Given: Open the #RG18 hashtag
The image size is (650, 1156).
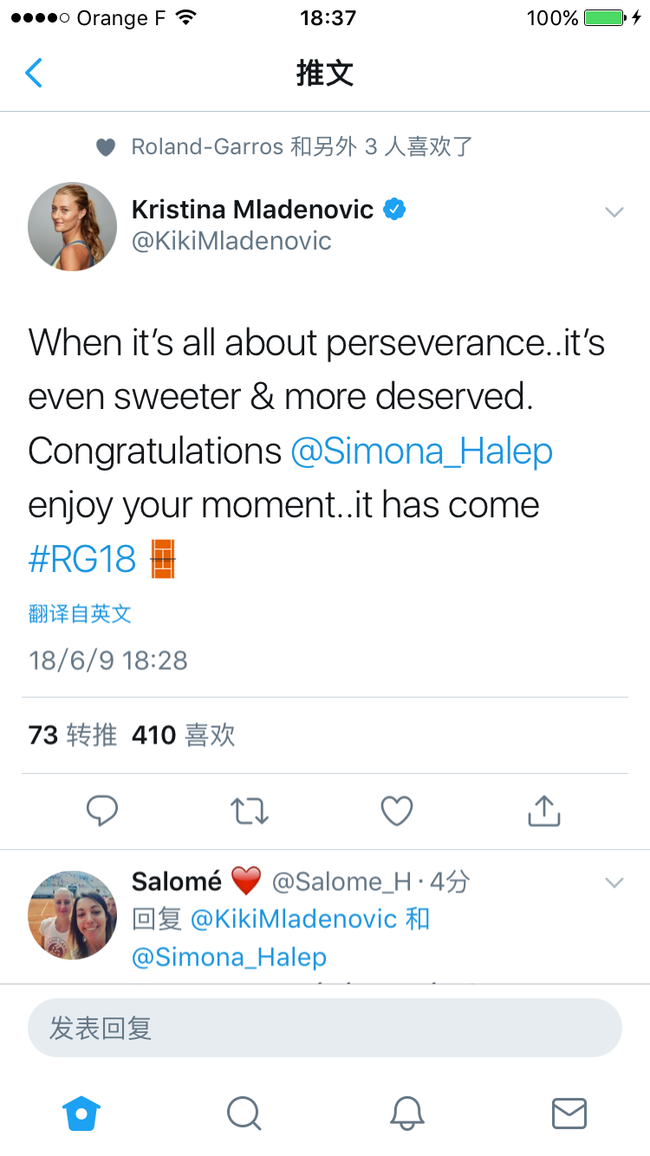Looking at the screenshot, I should [x=82, y=560].
